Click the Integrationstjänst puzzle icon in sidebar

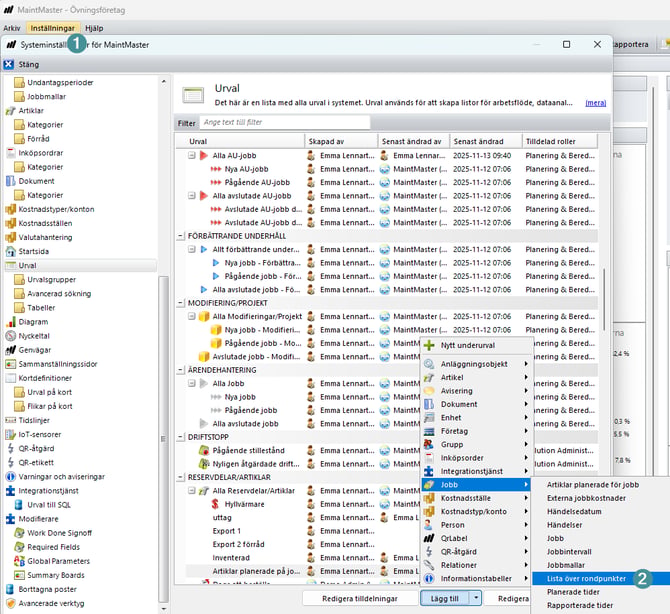(x=10, y=491)
